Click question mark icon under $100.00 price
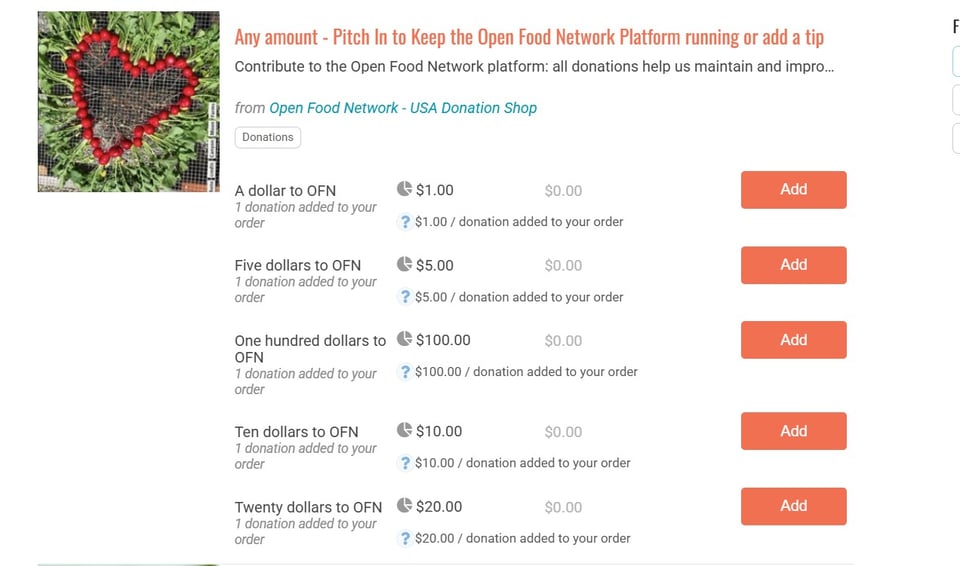The height and width of the screenshot is (566, 960). (x=405, y=372)
